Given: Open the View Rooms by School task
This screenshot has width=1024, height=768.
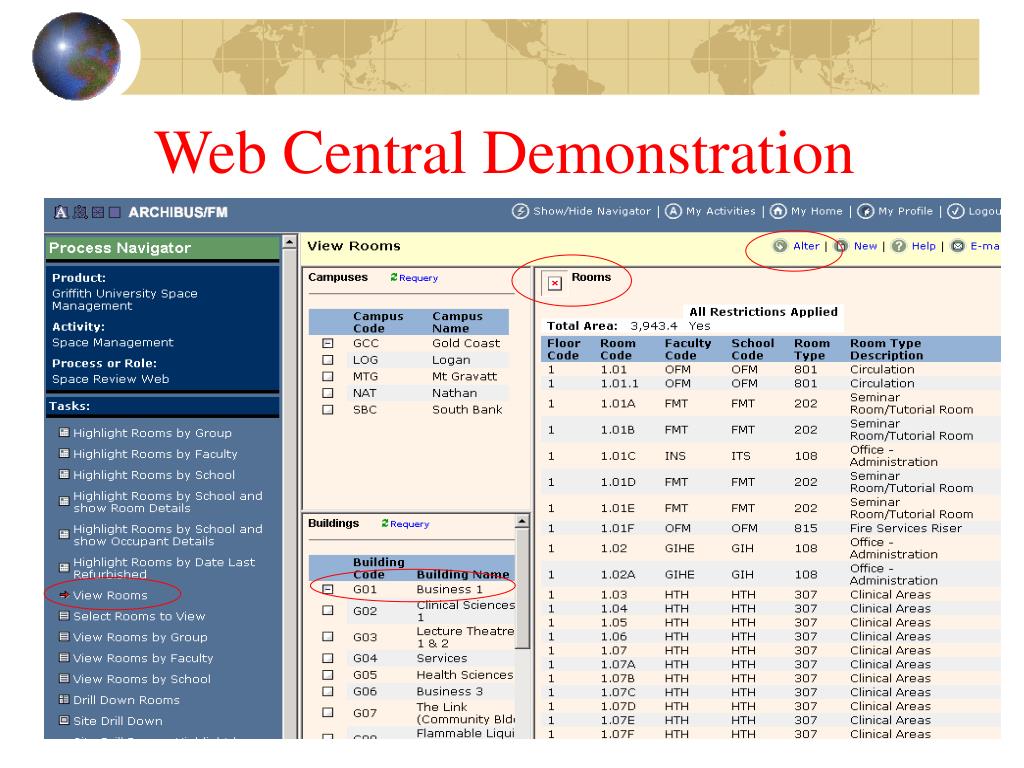Looking at the screenshot, I should coord(142,679).
